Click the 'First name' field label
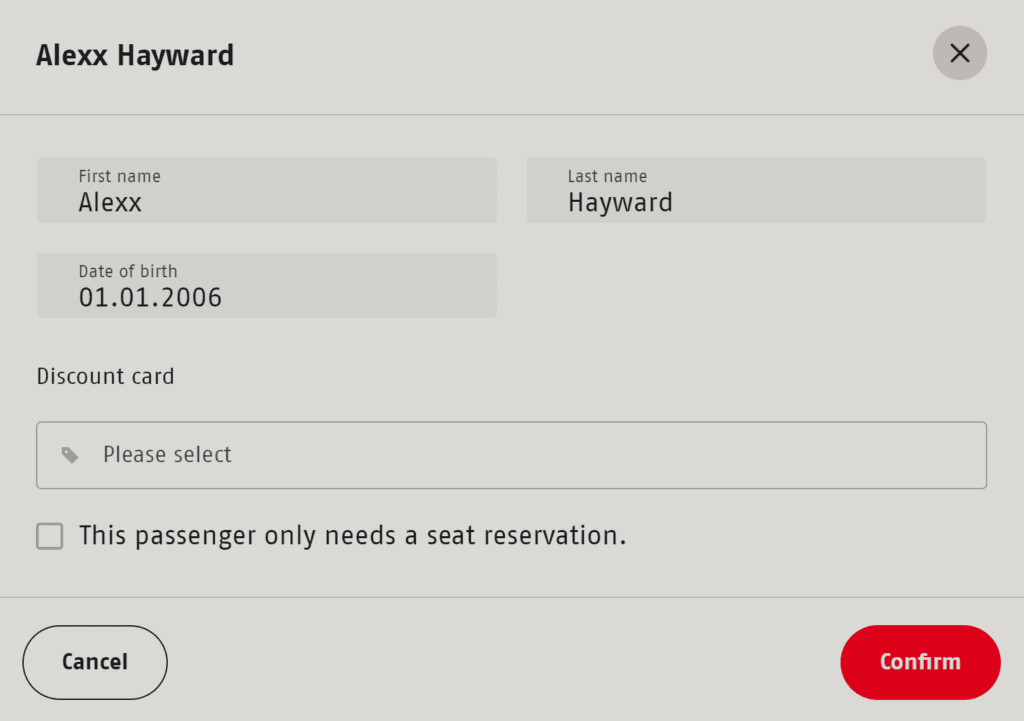The image size is (1024, 721). click(x=119, y=177)
